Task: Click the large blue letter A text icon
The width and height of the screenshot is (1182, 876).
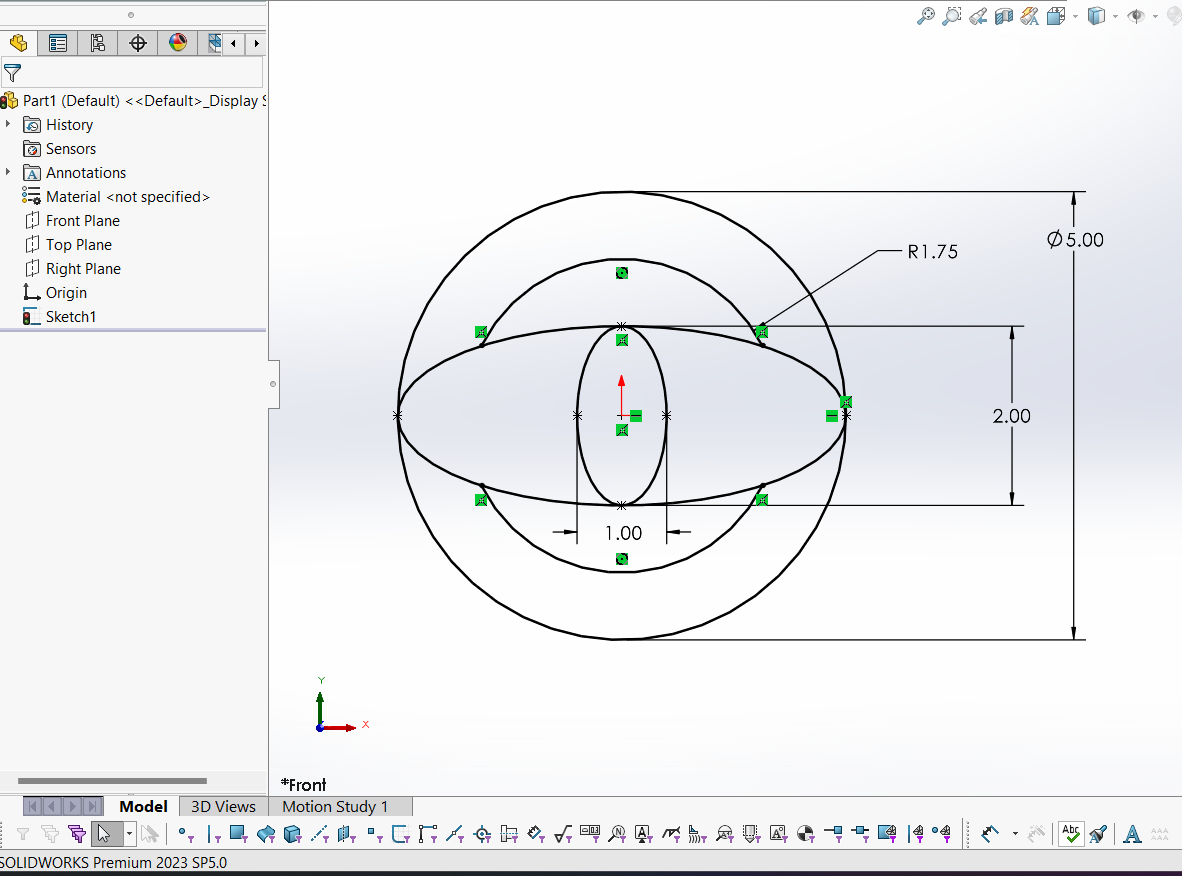Action: pyautogui.click(x=1131, y=834)
